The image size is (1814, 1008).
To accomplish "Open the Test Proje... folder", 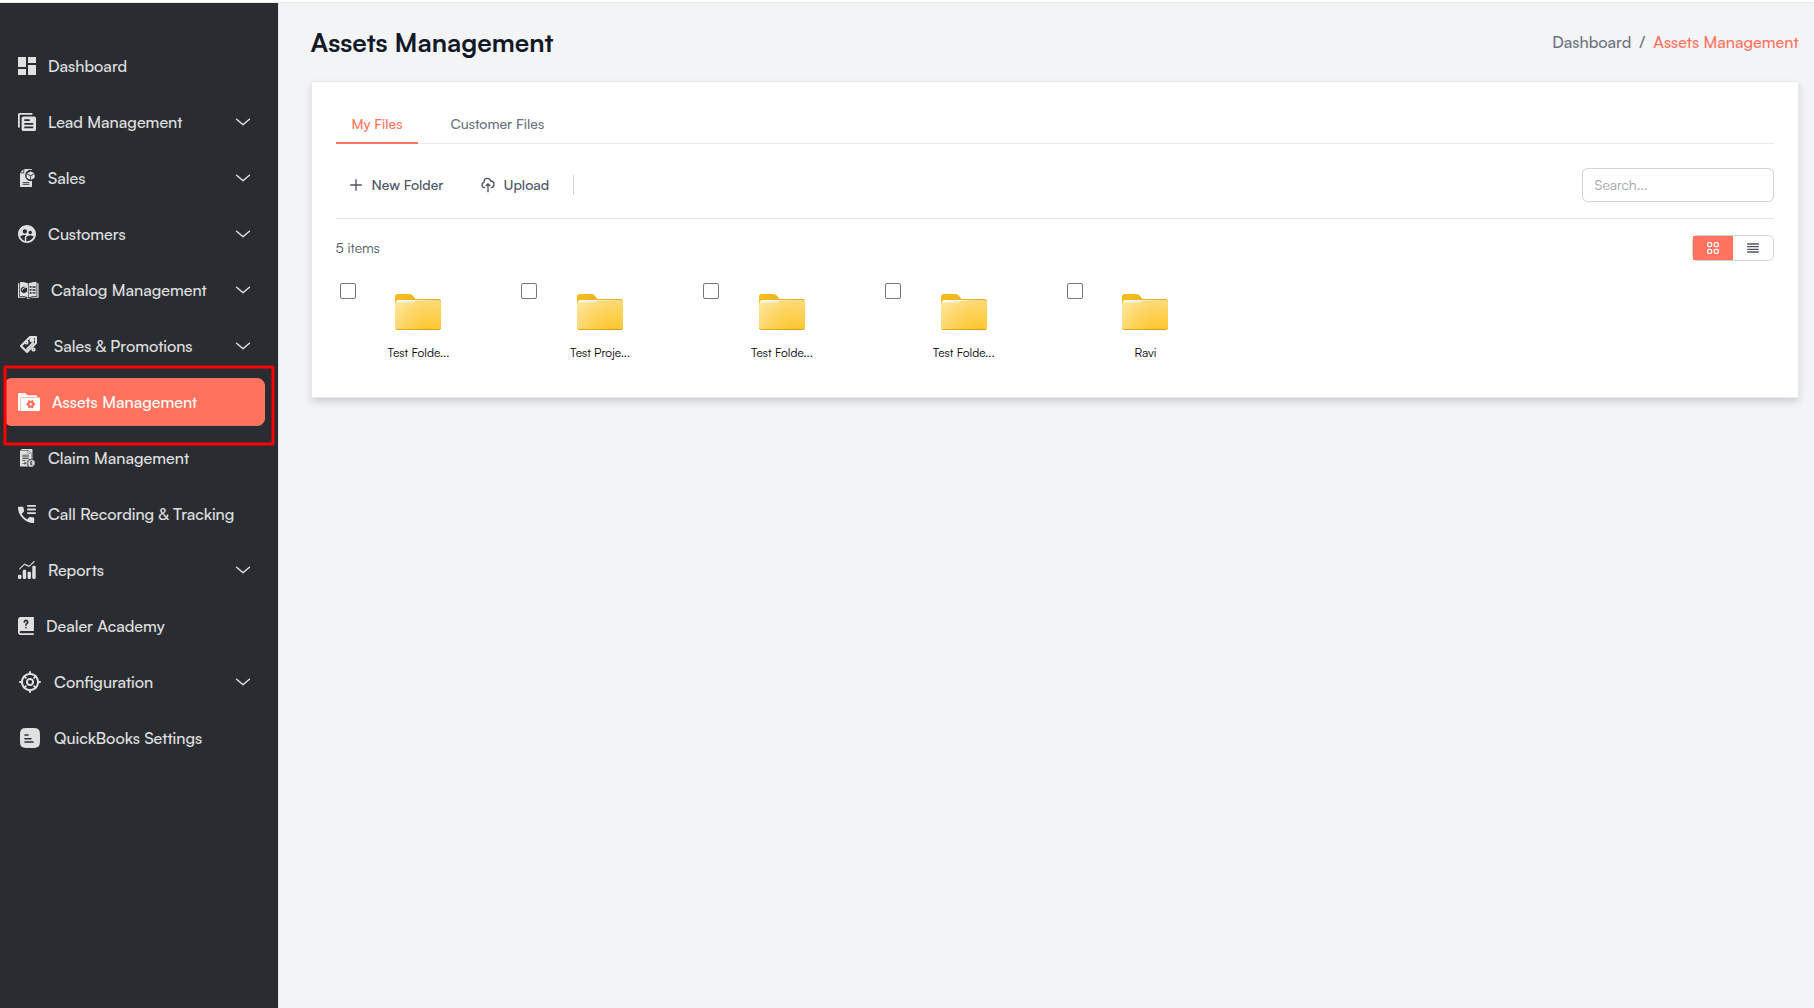I will pos(600,312).
